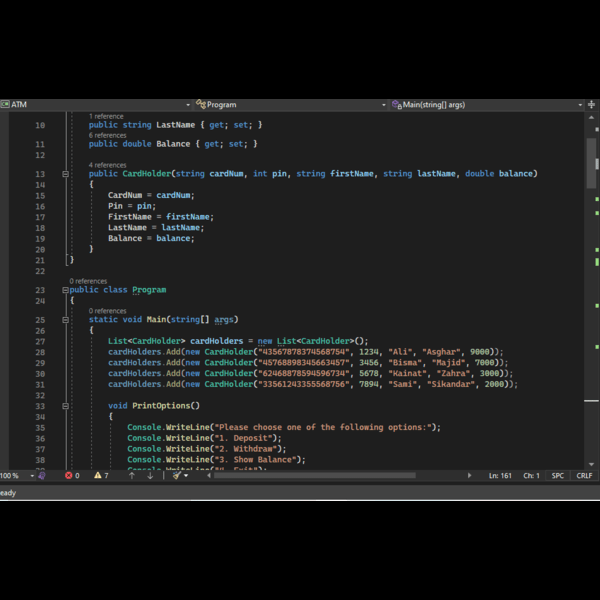The height and width of the screenshot is (600, 600).
Task: Click the split editor window icon
Action: (x=592, y=104)
